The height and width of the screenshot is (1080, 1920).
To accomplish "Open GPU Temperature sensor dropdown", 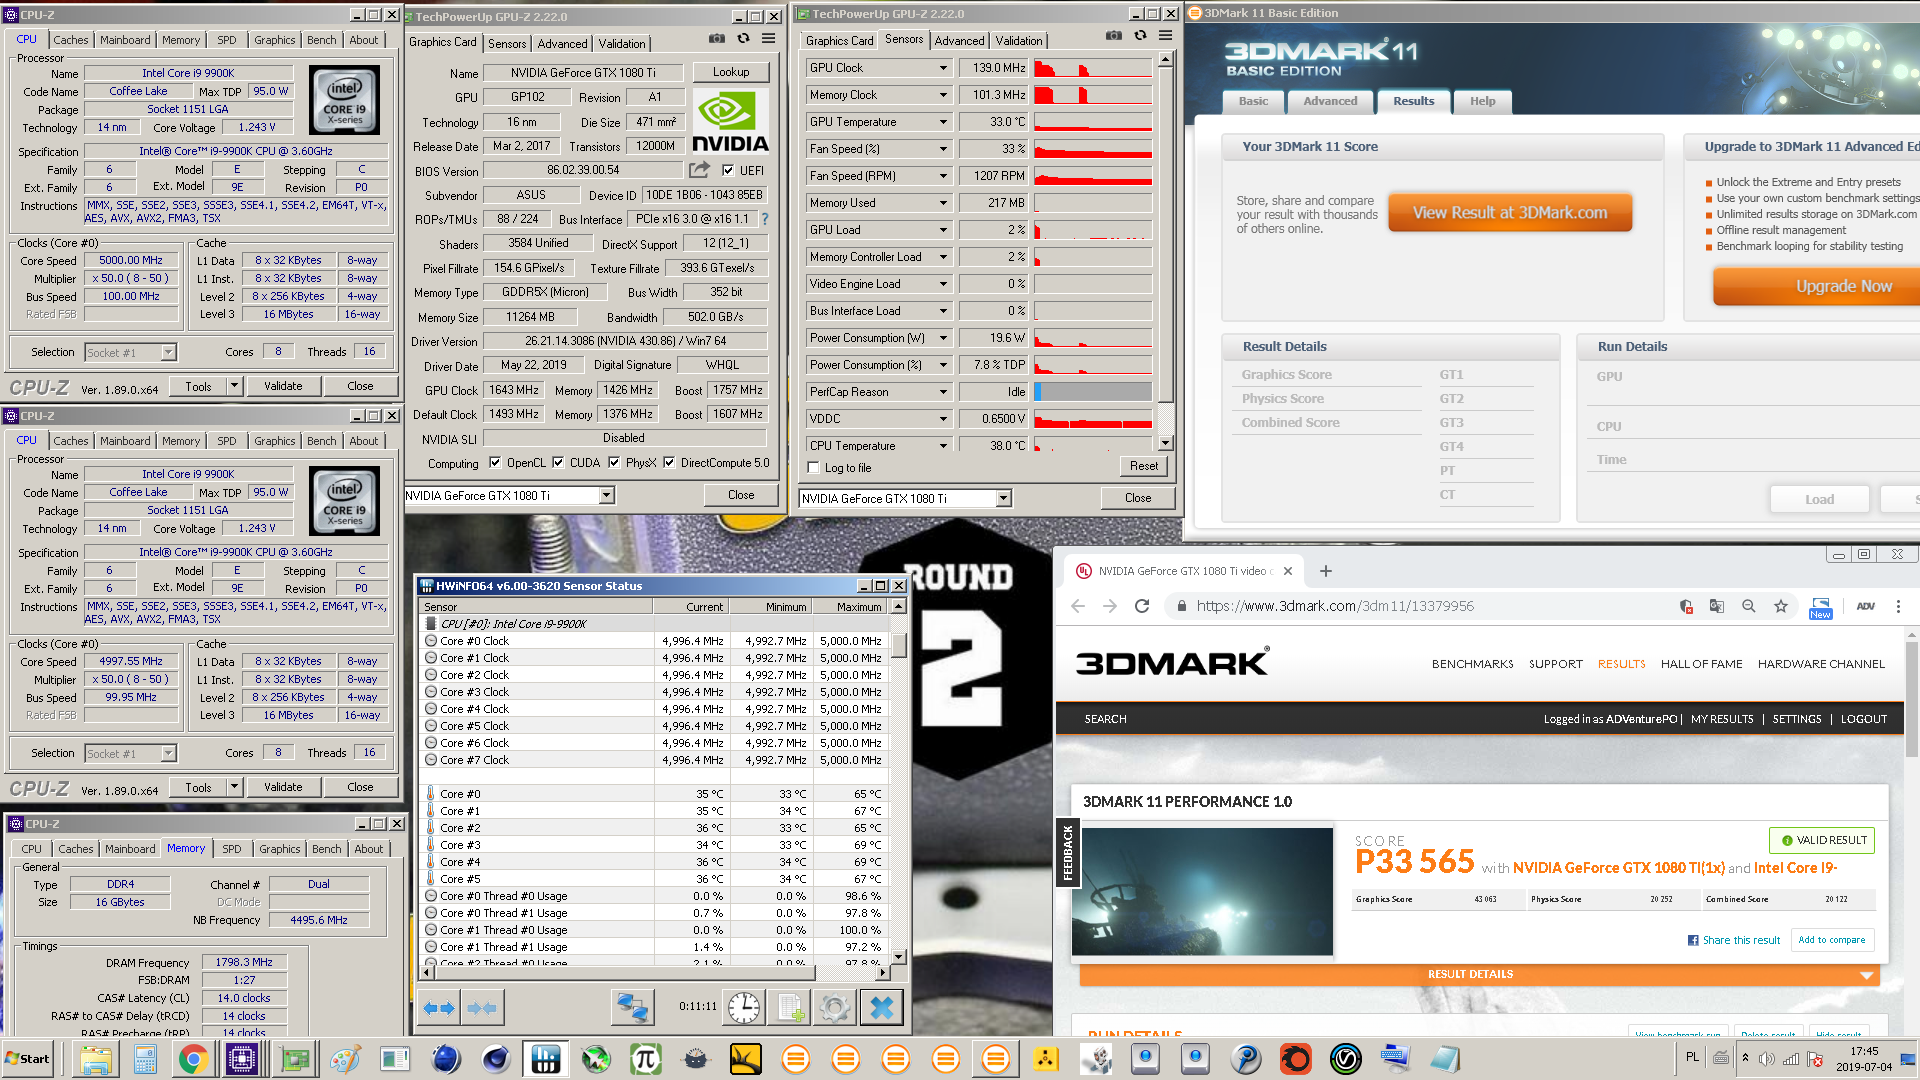I will point(942,122).
